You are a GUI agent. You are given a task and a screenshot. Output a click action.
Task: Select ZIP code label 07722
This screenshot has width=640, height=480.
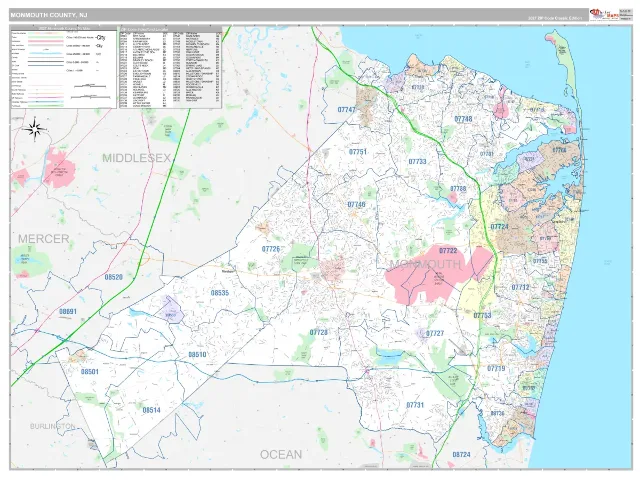click(448, 250)
